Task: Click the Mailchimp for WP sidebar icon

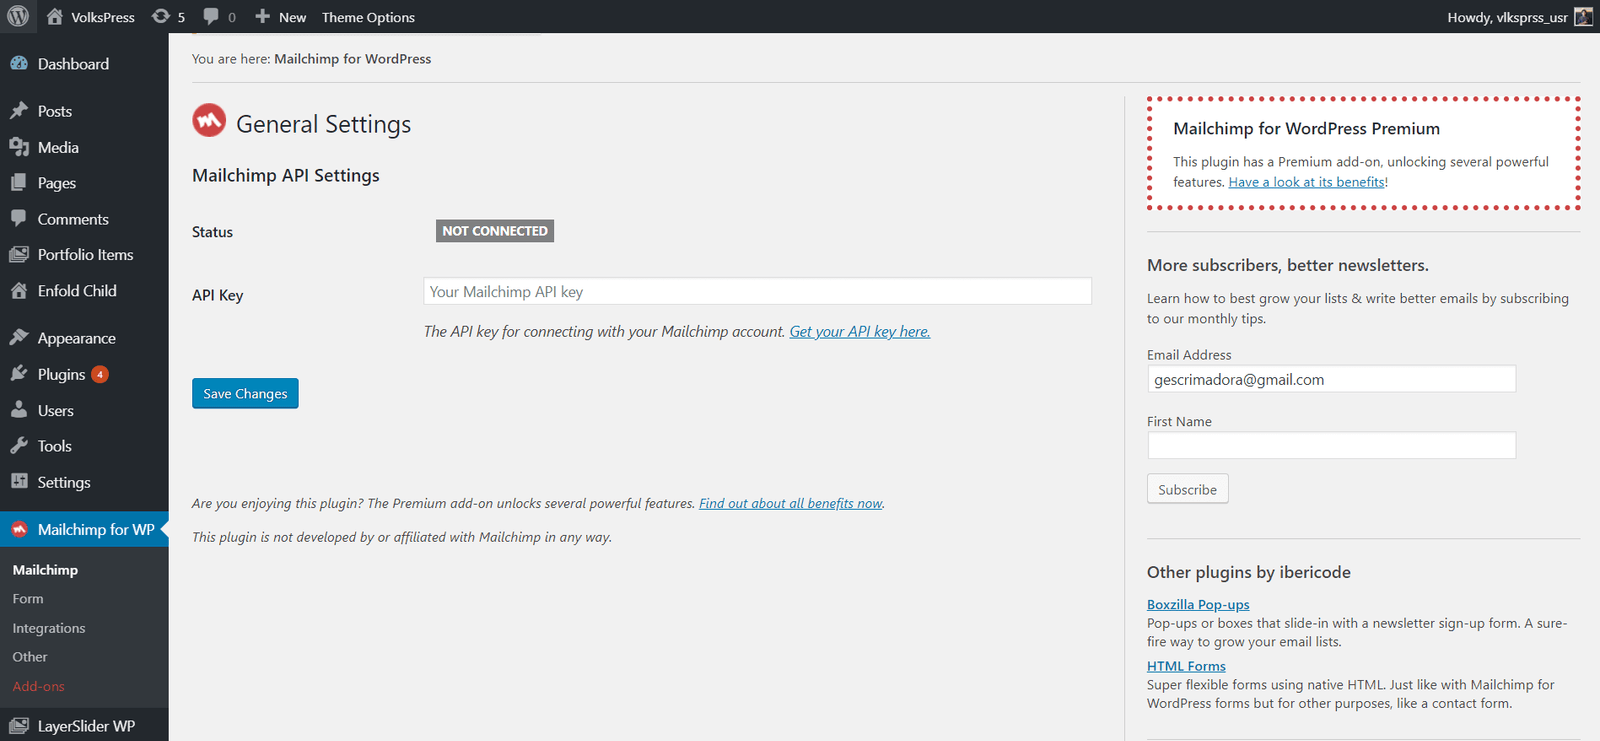Action: coord(19,529)
